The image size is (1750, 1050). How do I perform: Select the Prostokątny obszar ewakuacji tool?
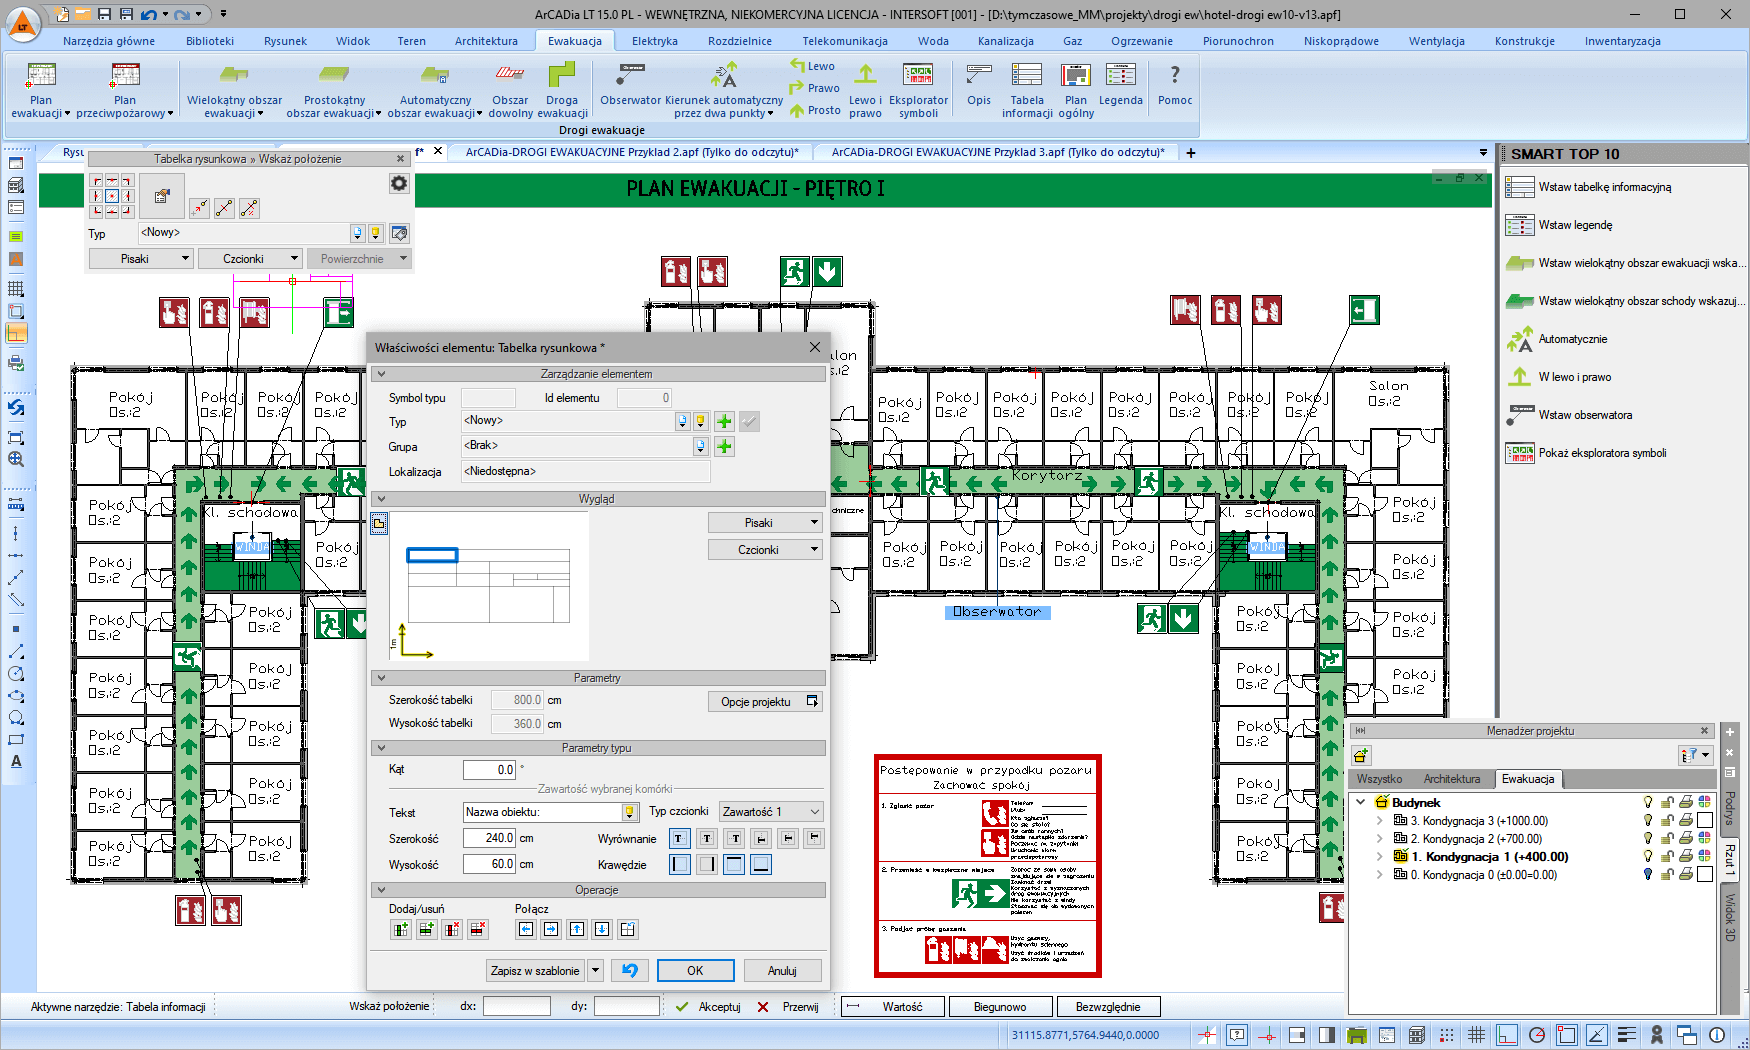(334, 90)
